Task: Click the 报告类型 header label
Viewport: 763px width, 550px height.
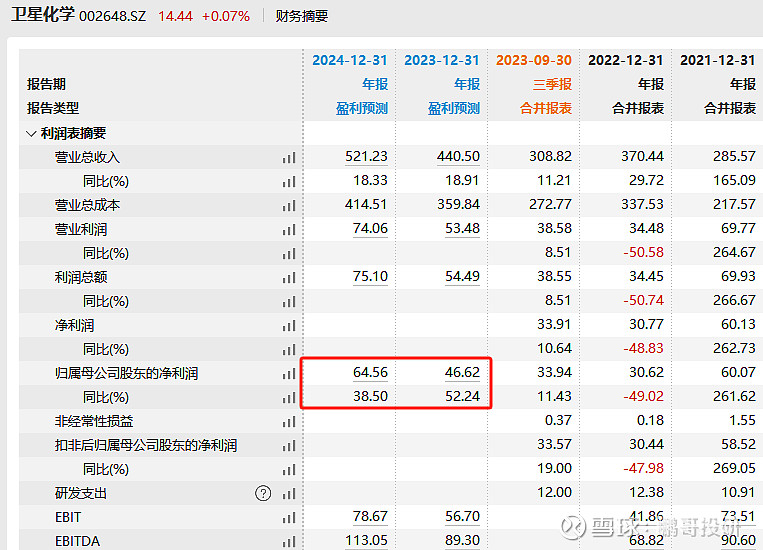Action: pos(53,108)
